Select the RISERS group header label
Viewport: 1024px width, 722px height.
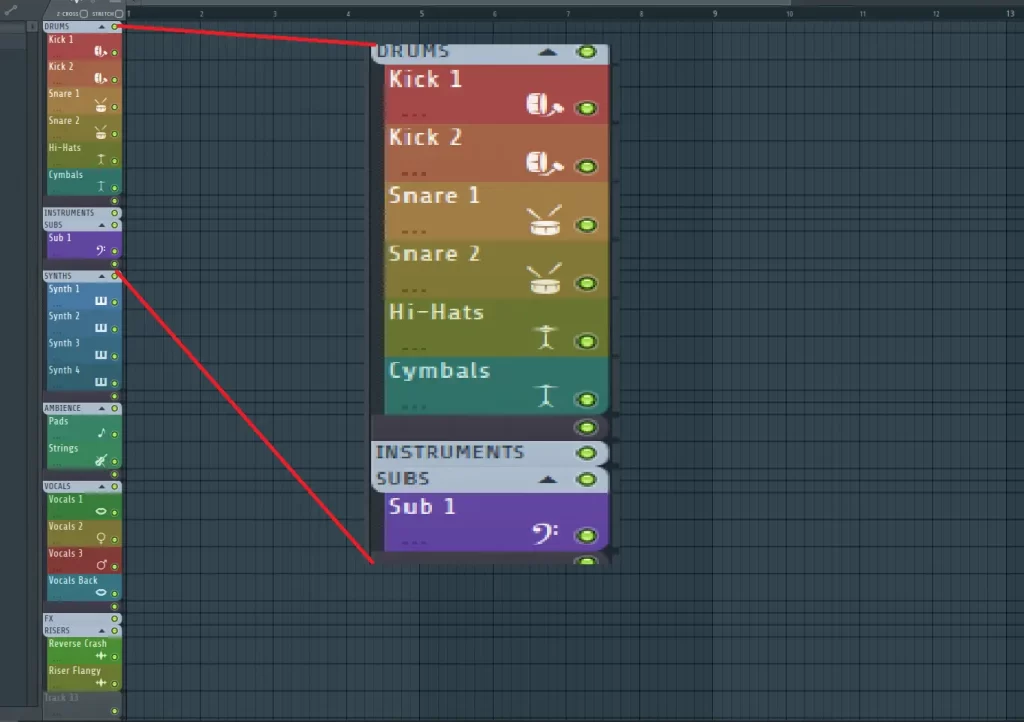tap(56, 631)
